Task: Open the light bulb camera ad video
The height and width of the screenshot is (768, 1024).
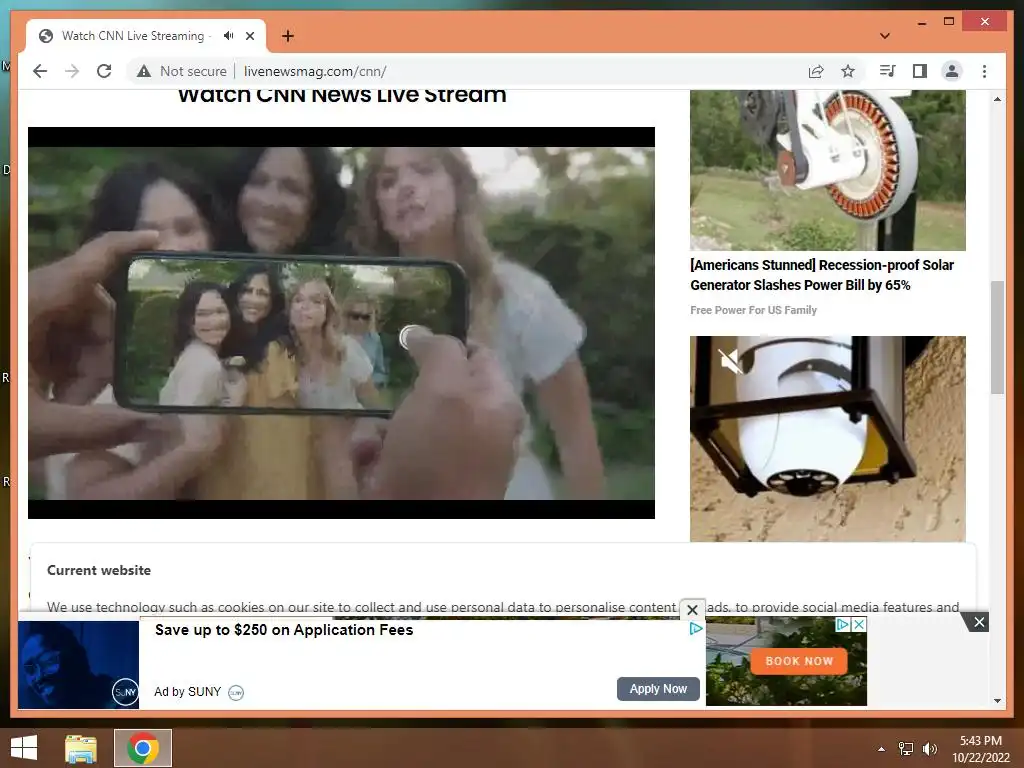Action: (827, 439)
